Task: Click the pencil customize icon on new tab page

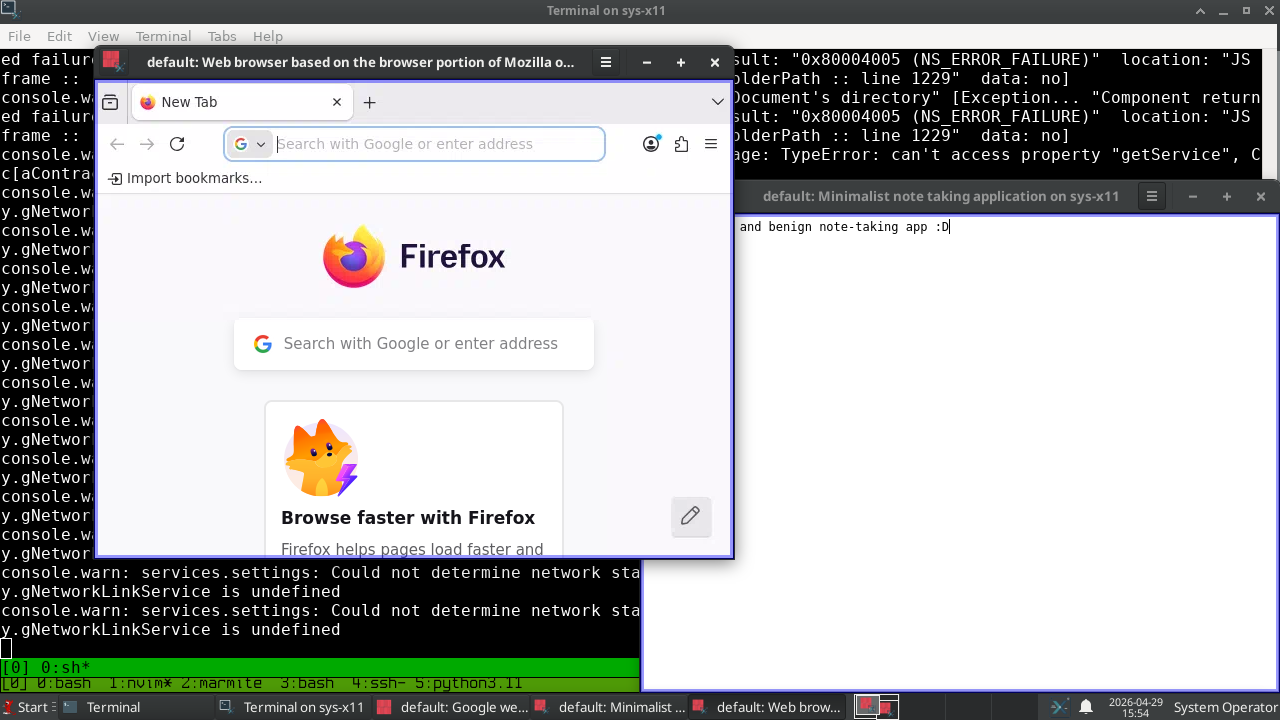Action: coord(690,516)
